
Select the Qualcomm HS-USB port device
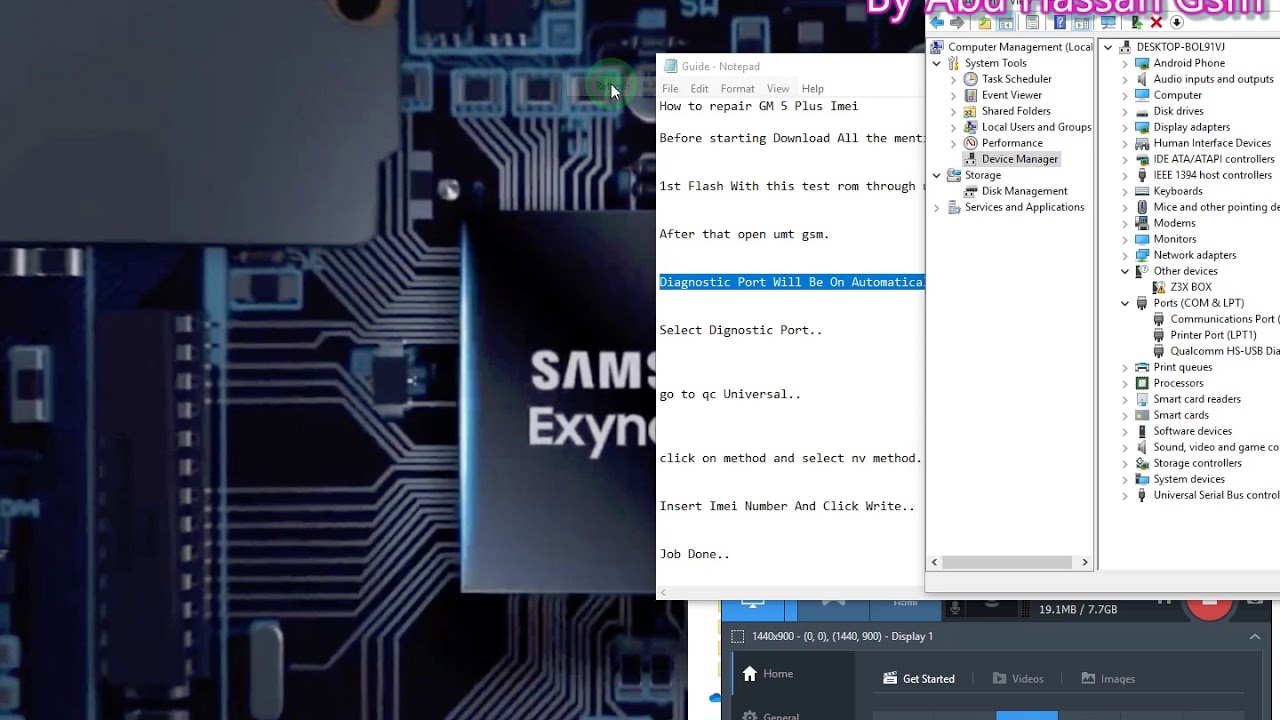[x=1215, y=351]
